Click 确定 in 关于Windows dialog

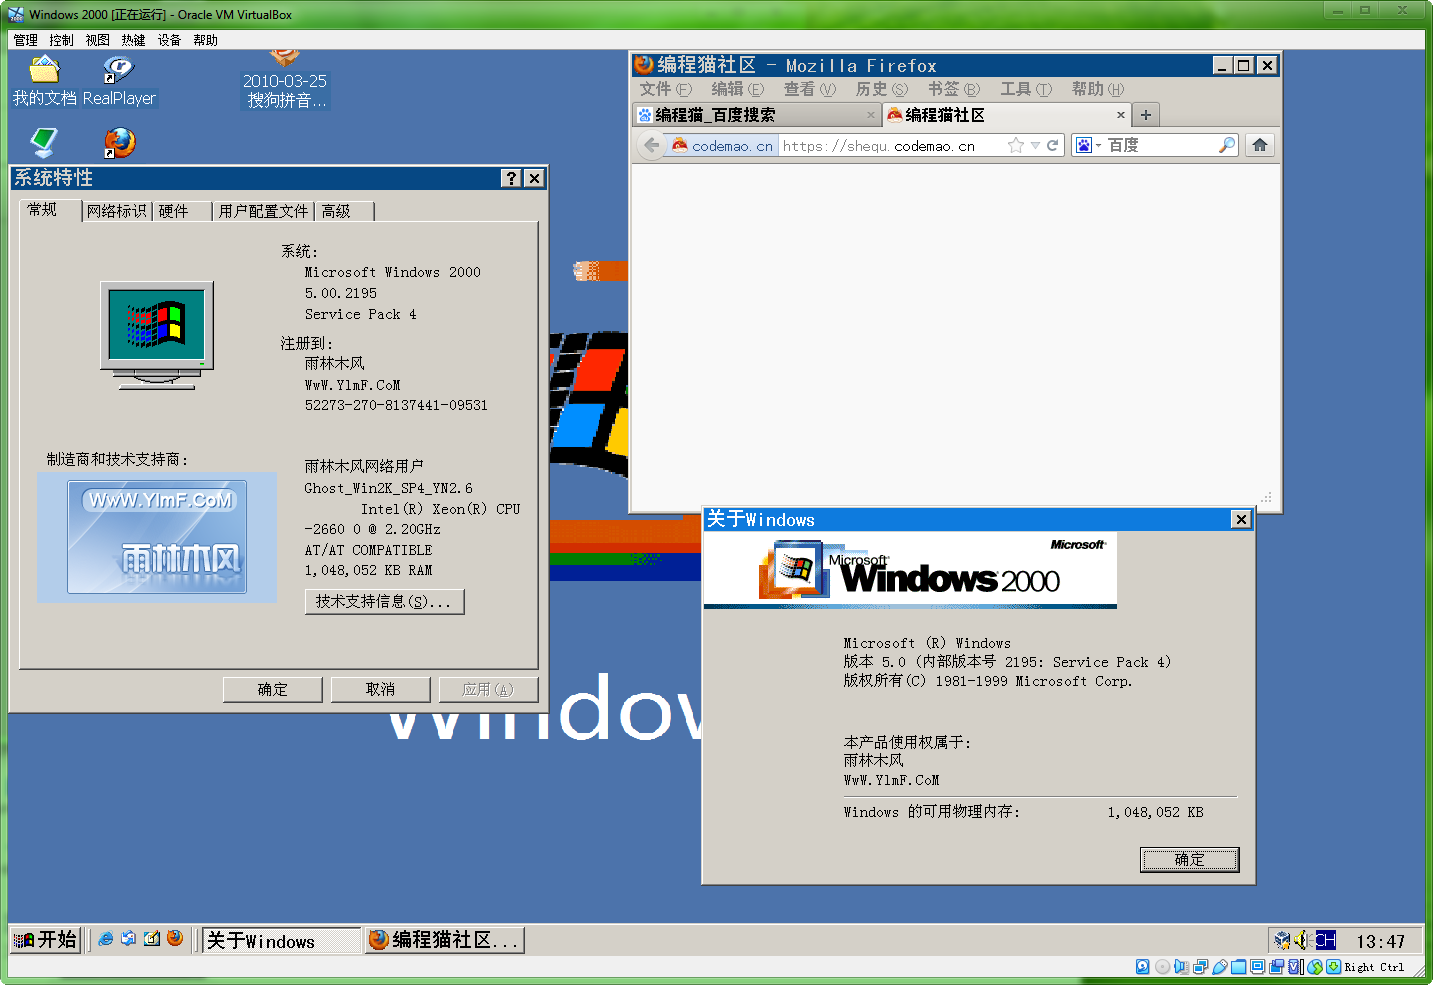tap(1190, 859)
